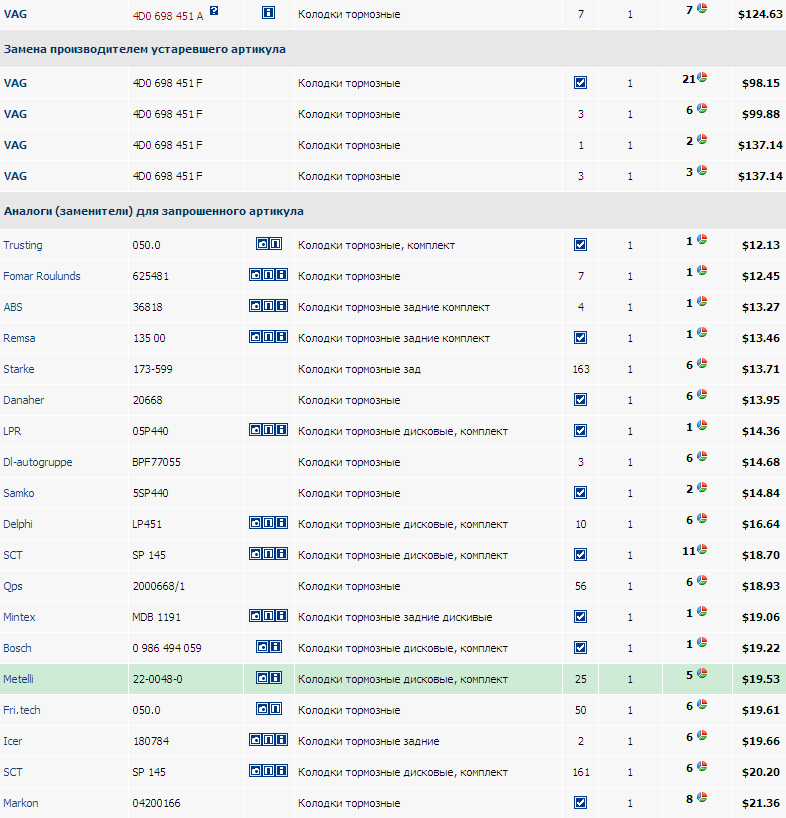Click the П icon in the ABS 36818 row
Screen dimensions: 786x818
269,306
